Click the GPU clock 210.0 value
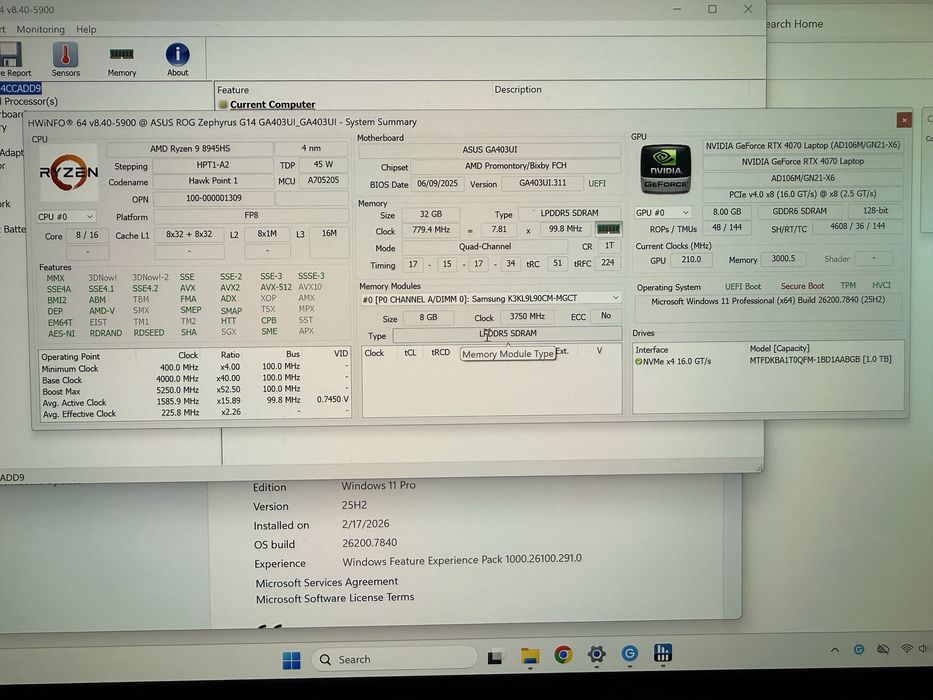Image resolution: width=933 pixels, height=700 pixels. click(691, 260)
